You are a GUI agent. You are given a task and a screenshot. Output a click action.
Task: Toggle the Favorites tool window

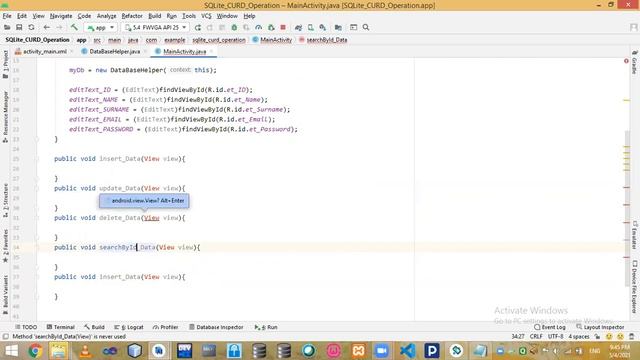[x=5, y=246]
